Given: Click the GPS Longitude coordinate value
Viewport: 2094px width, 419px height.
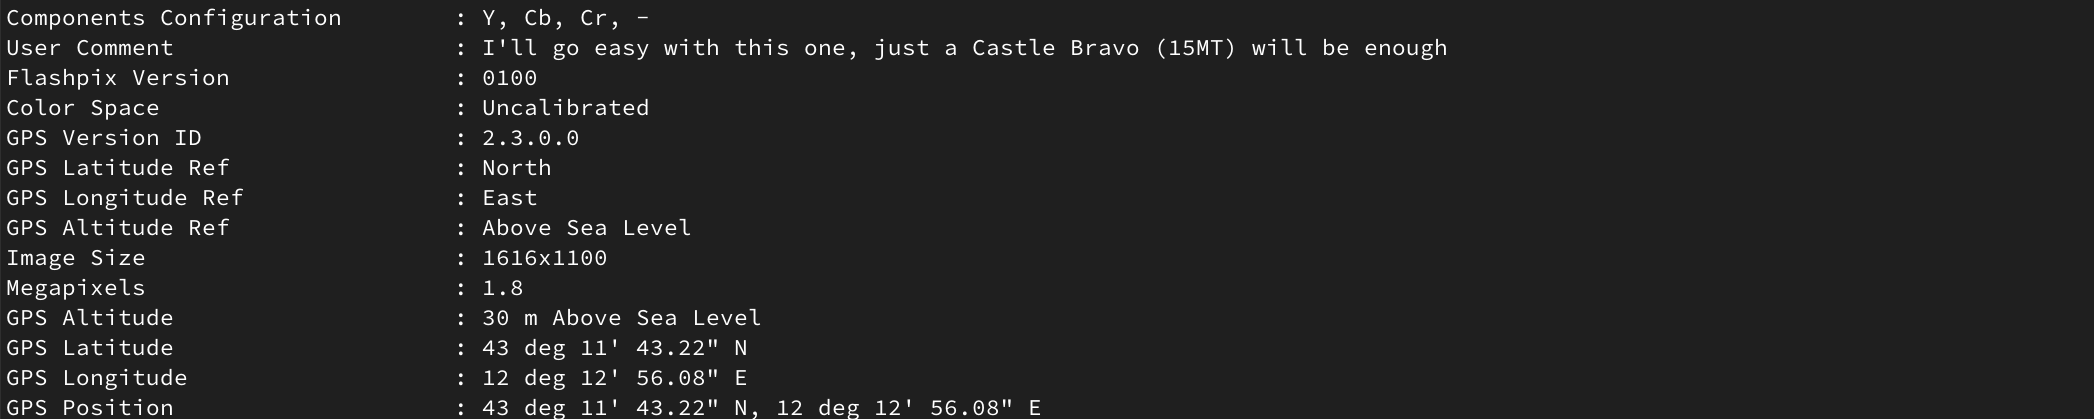Looking at the screenshot, I should click(x=614, y=378).
